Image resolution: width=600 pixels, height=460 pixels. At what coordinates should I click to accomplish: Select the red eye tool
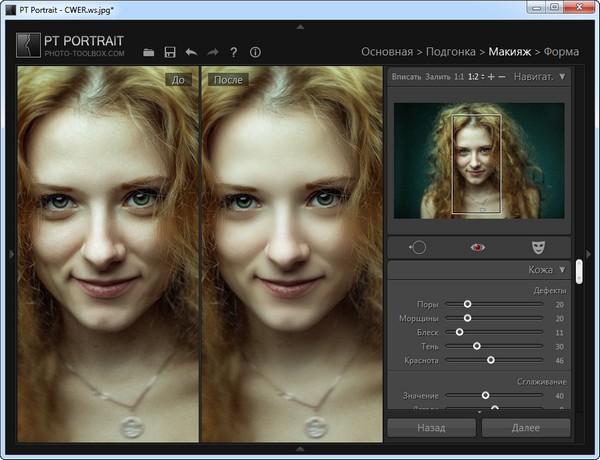click(x=477, y=247)
